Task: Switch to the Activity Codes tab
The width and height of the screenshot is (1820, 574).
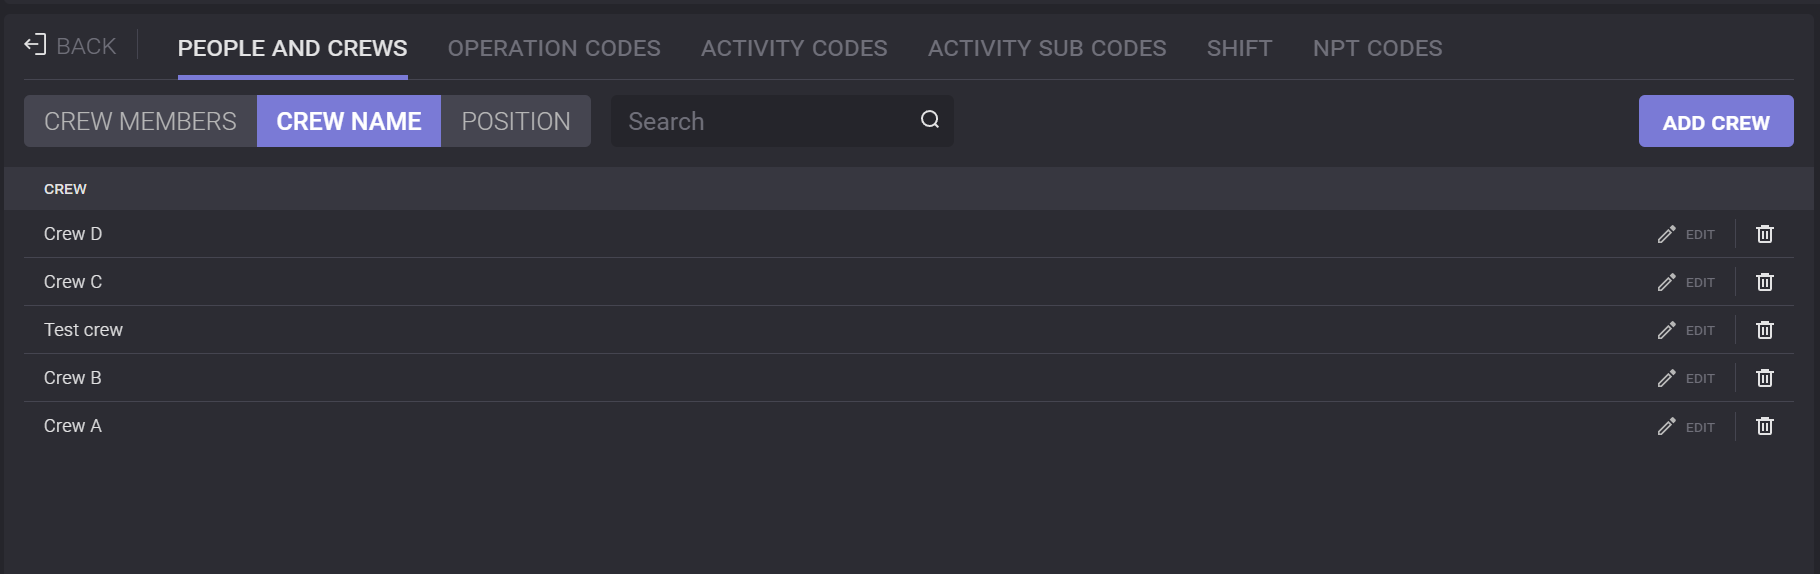Action: (x=794, y=48)
